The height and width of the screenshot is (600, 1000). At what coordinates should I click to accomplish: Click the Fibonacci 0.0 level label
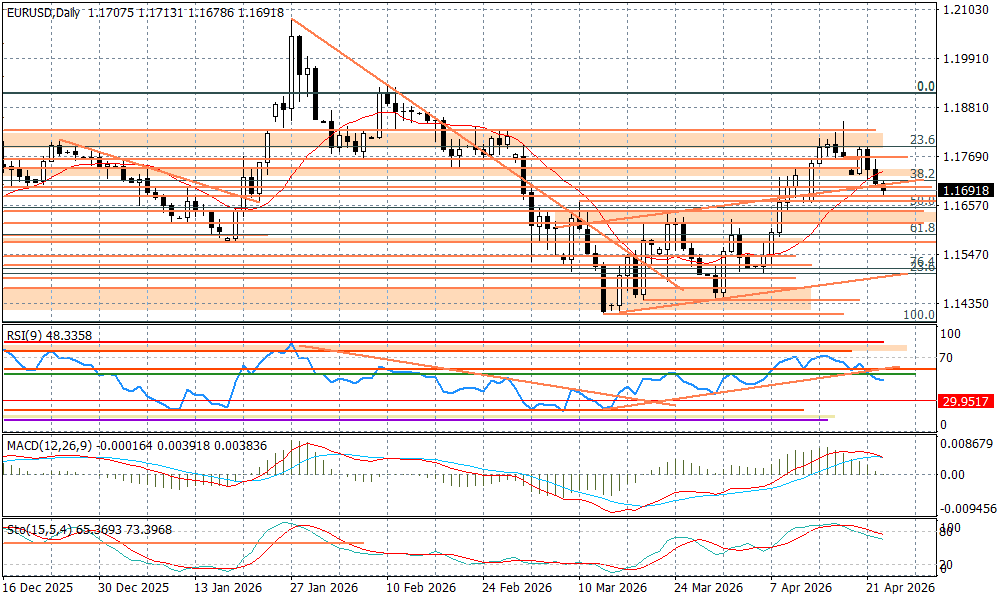point(925,87)
